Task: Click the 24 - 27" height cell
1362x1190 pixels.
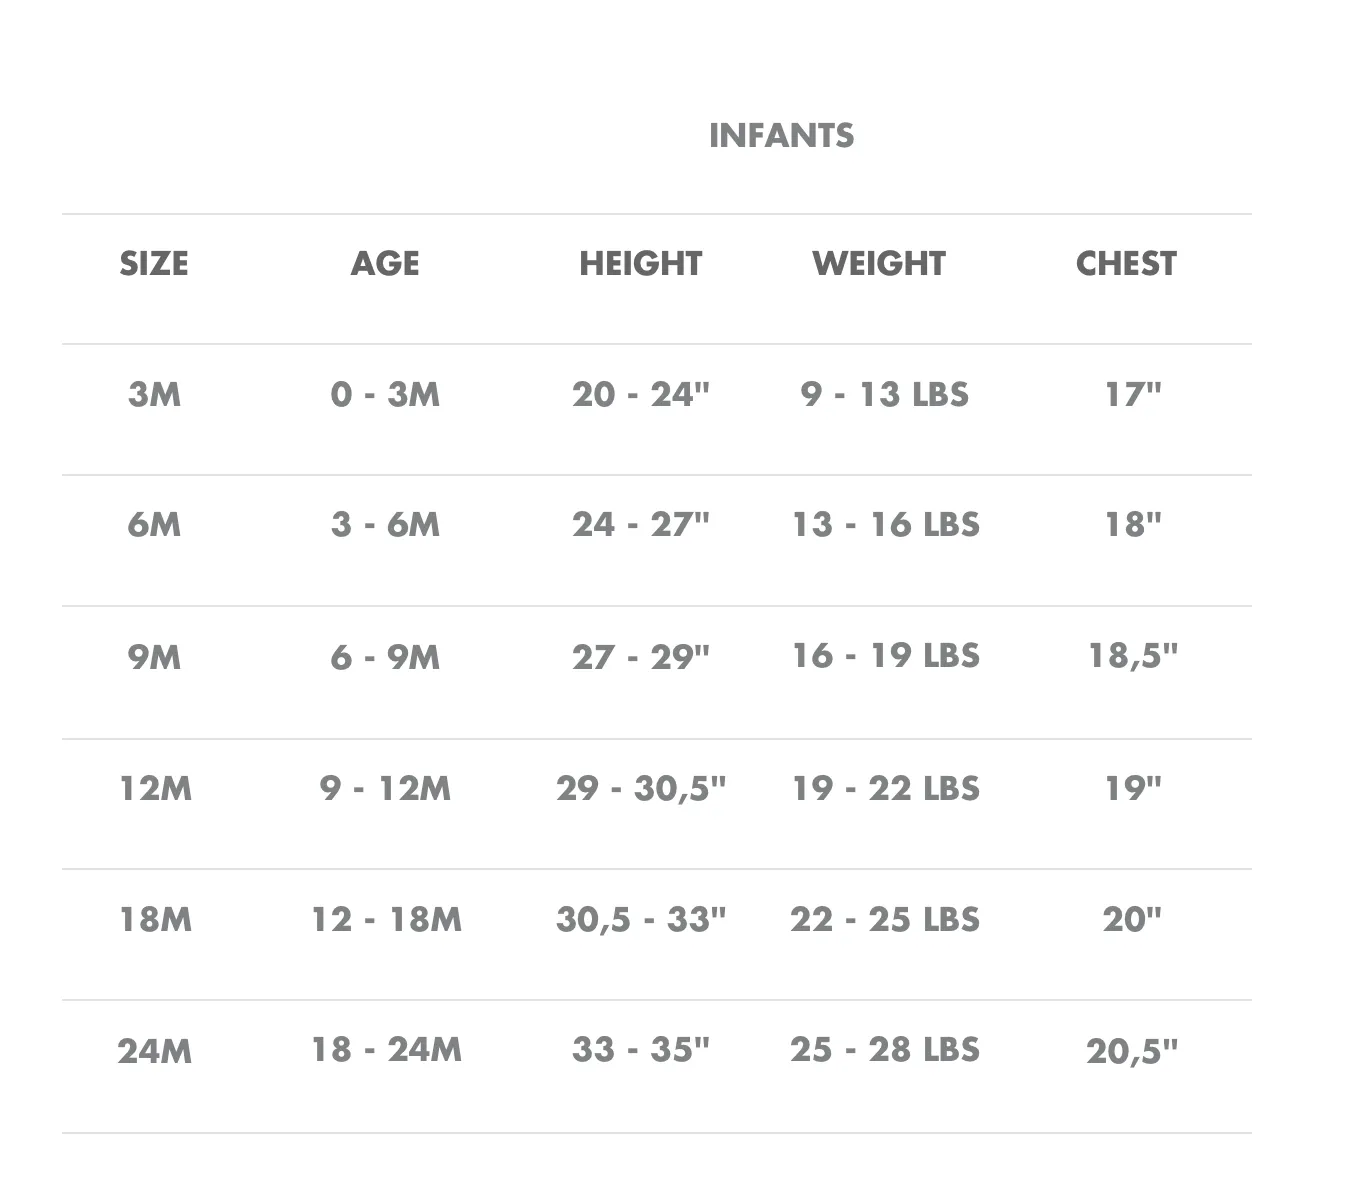Action: tap(641, 524)
